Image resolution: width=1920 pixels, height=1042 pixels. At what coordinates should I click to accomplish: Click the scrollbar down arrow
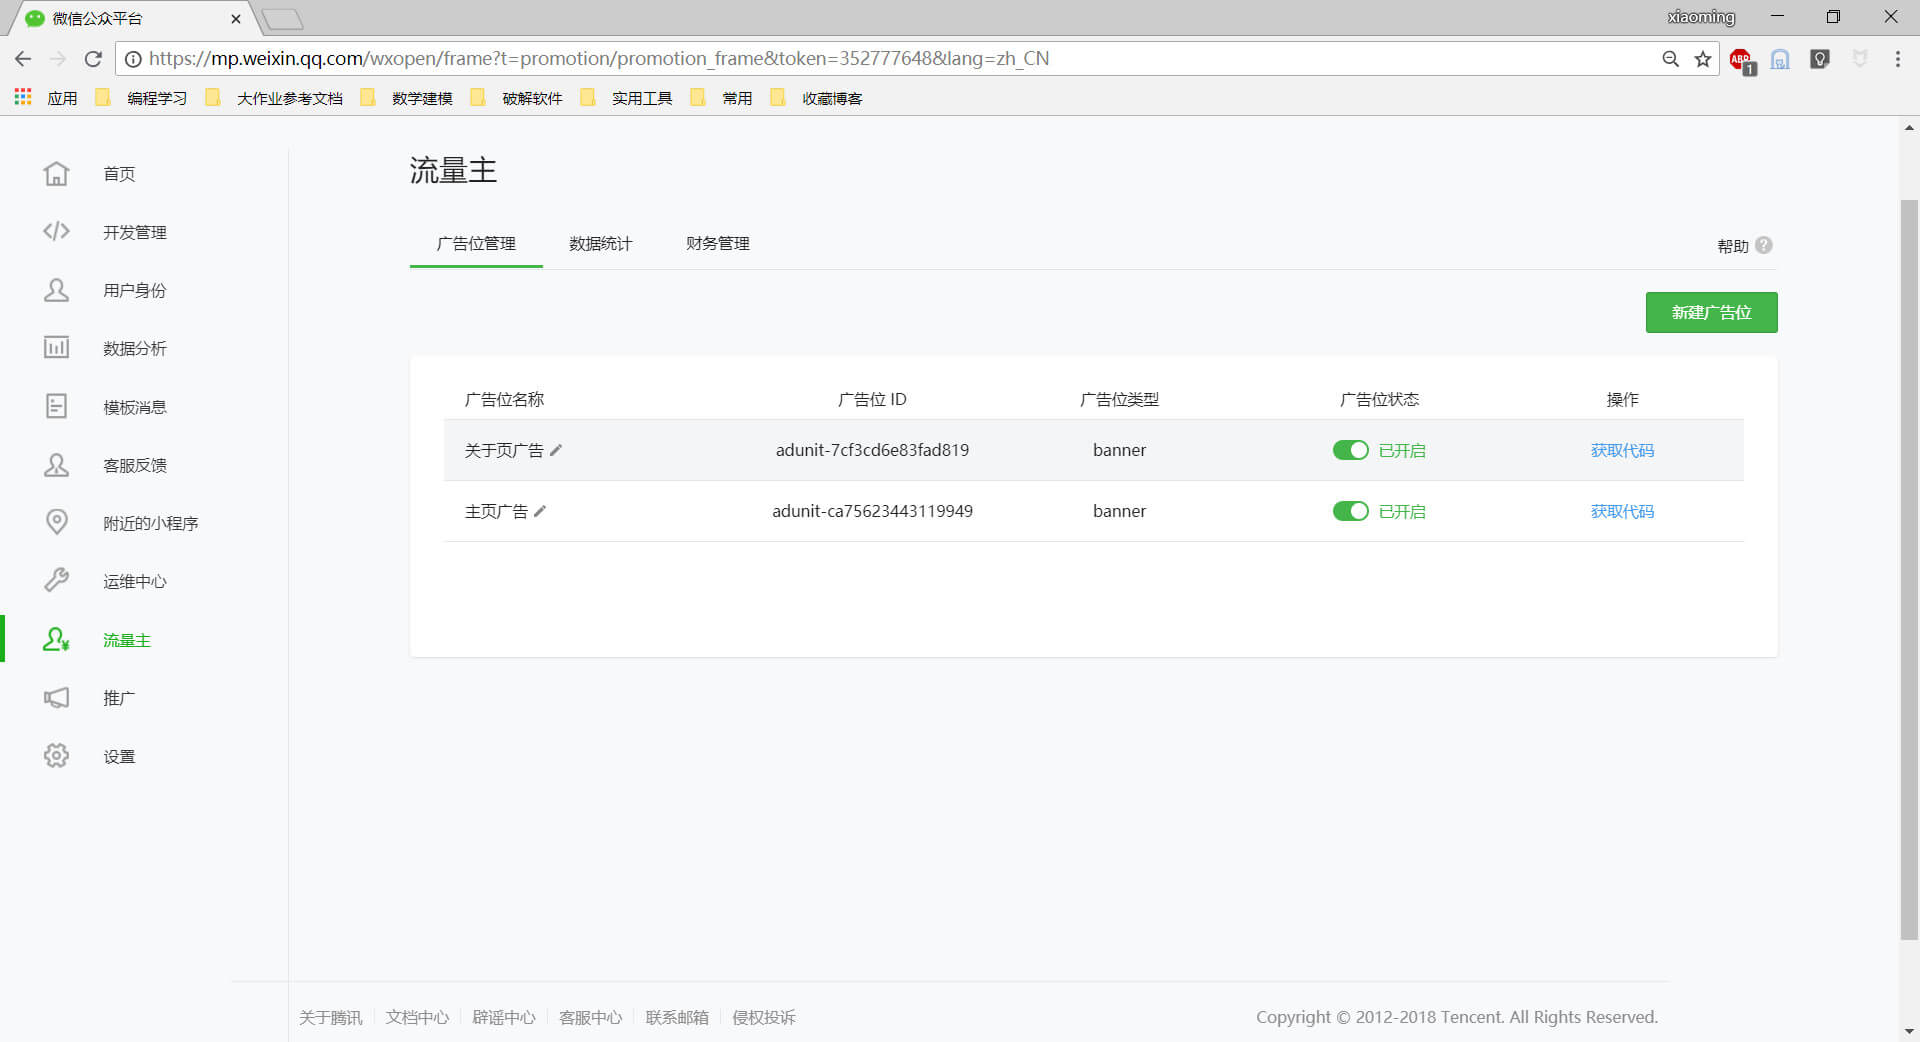tap(1909, 1031)
